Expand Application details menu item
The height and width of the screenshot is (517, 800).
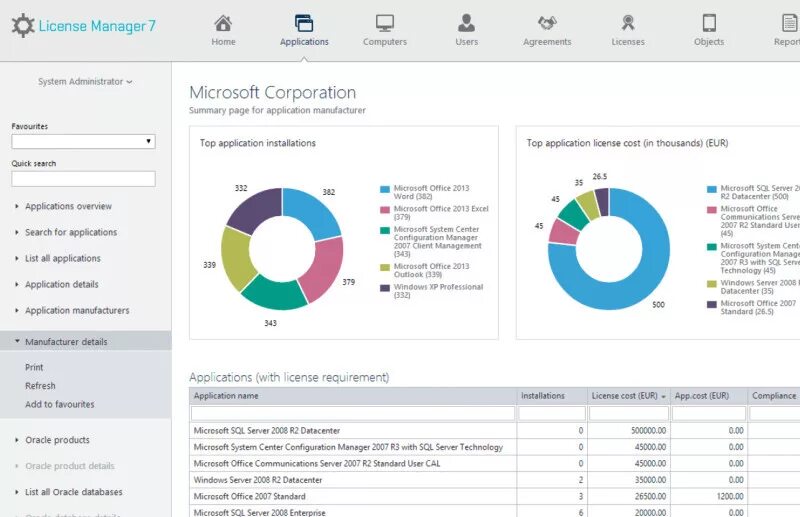62,284
